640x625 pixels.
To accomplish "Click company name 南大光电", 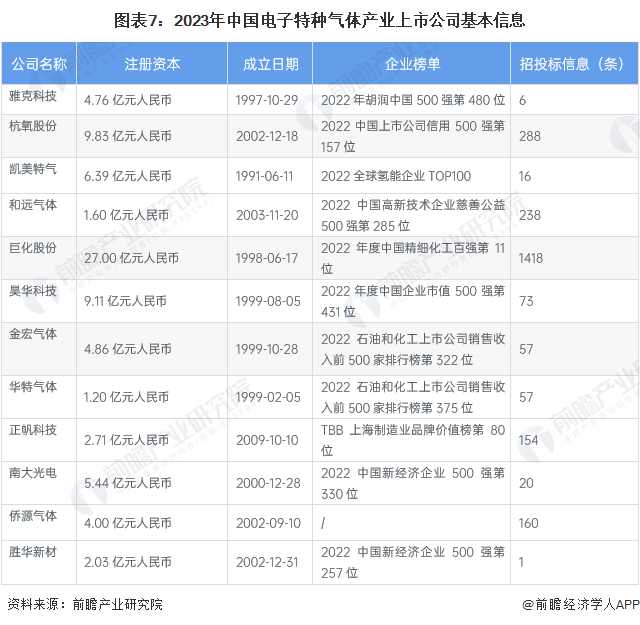I will point(33,473).
